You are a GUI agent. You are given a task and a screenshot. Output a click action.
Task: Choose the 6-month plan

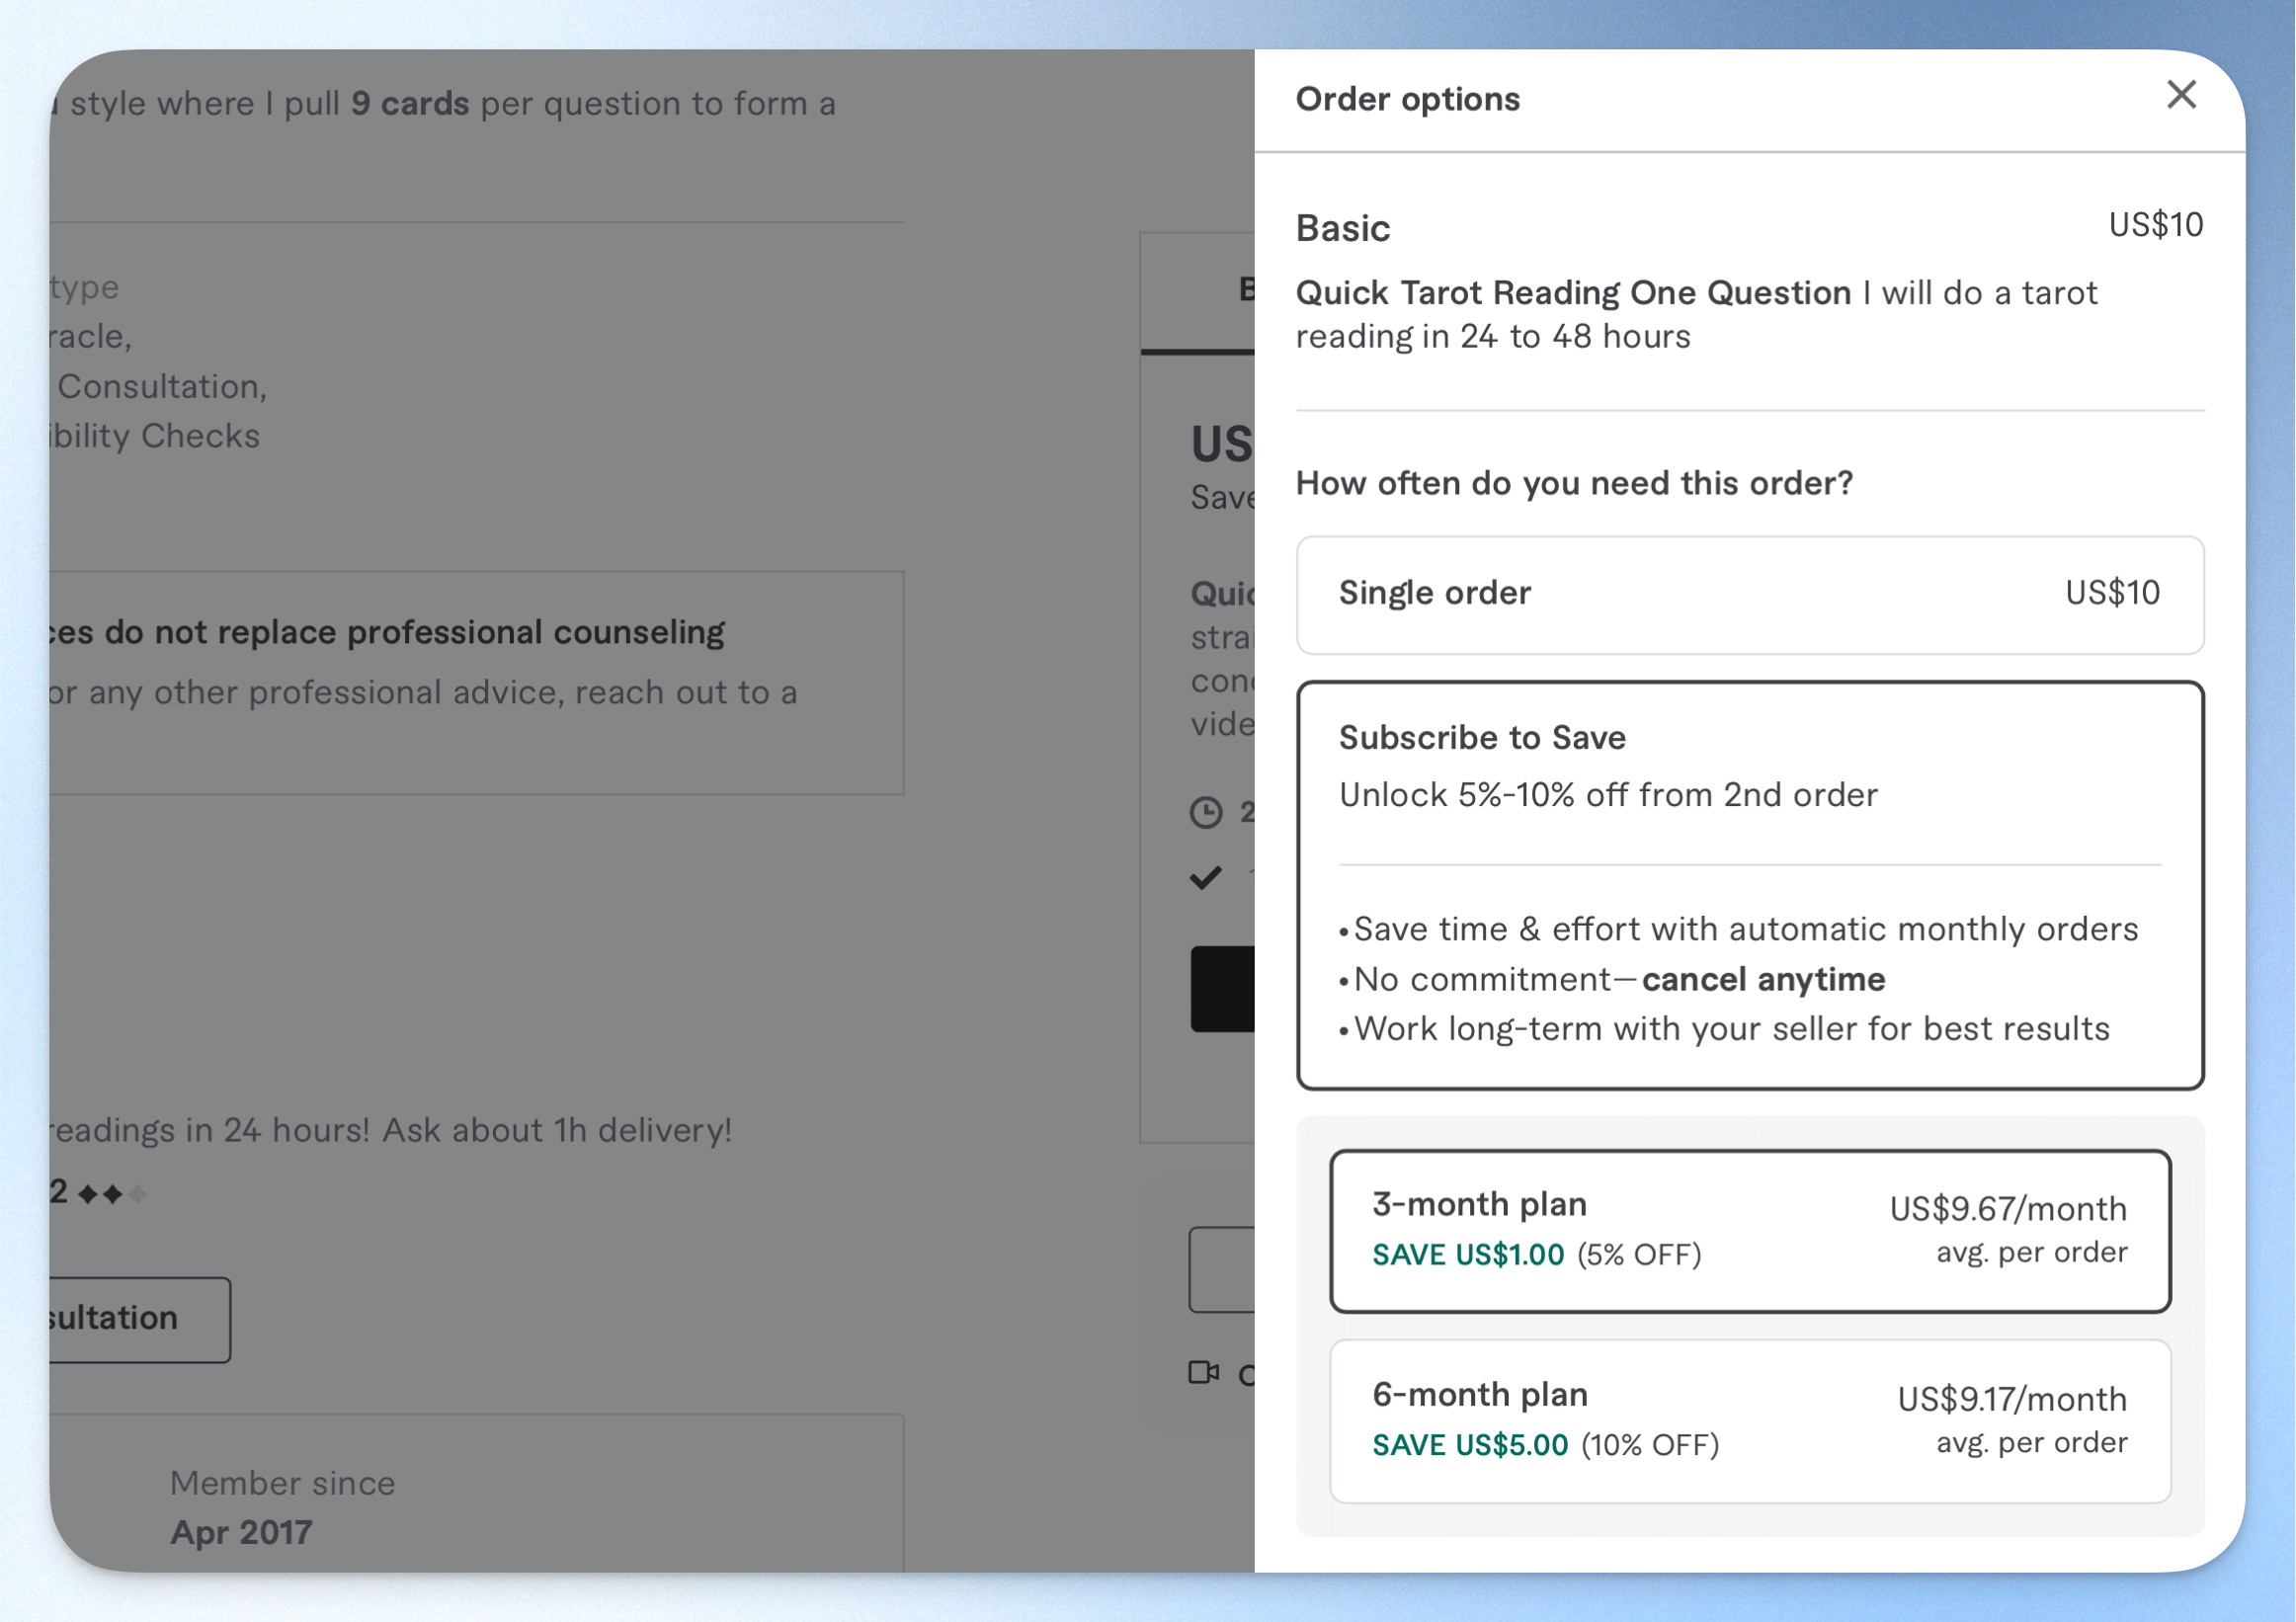[x=1750, y=1421]
